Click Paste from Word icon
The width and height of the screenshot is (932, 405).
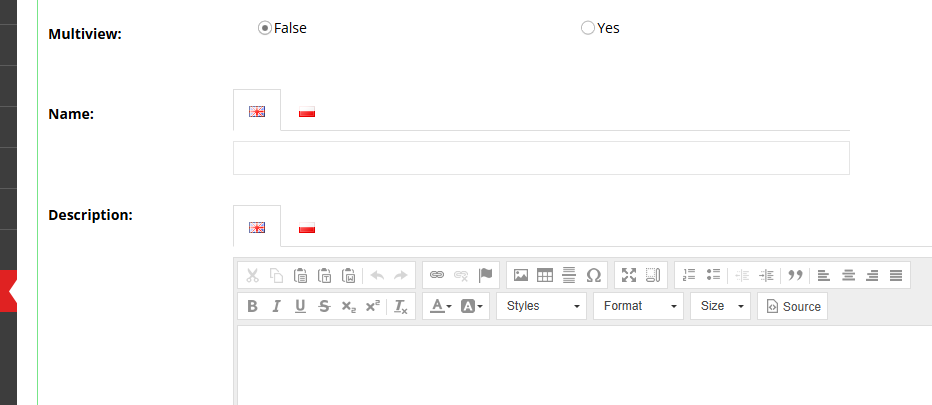348,275
